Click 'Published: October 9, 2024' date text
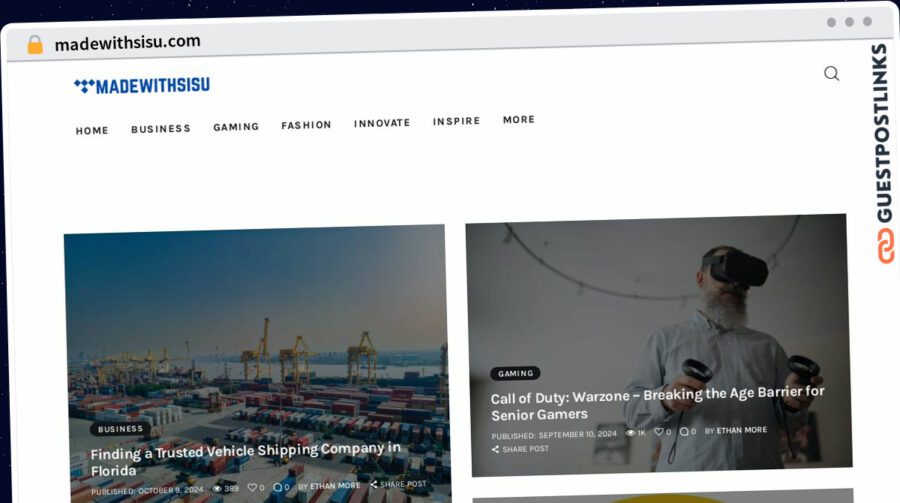This screenshot has width=900, height=503. tap(147, 491)
